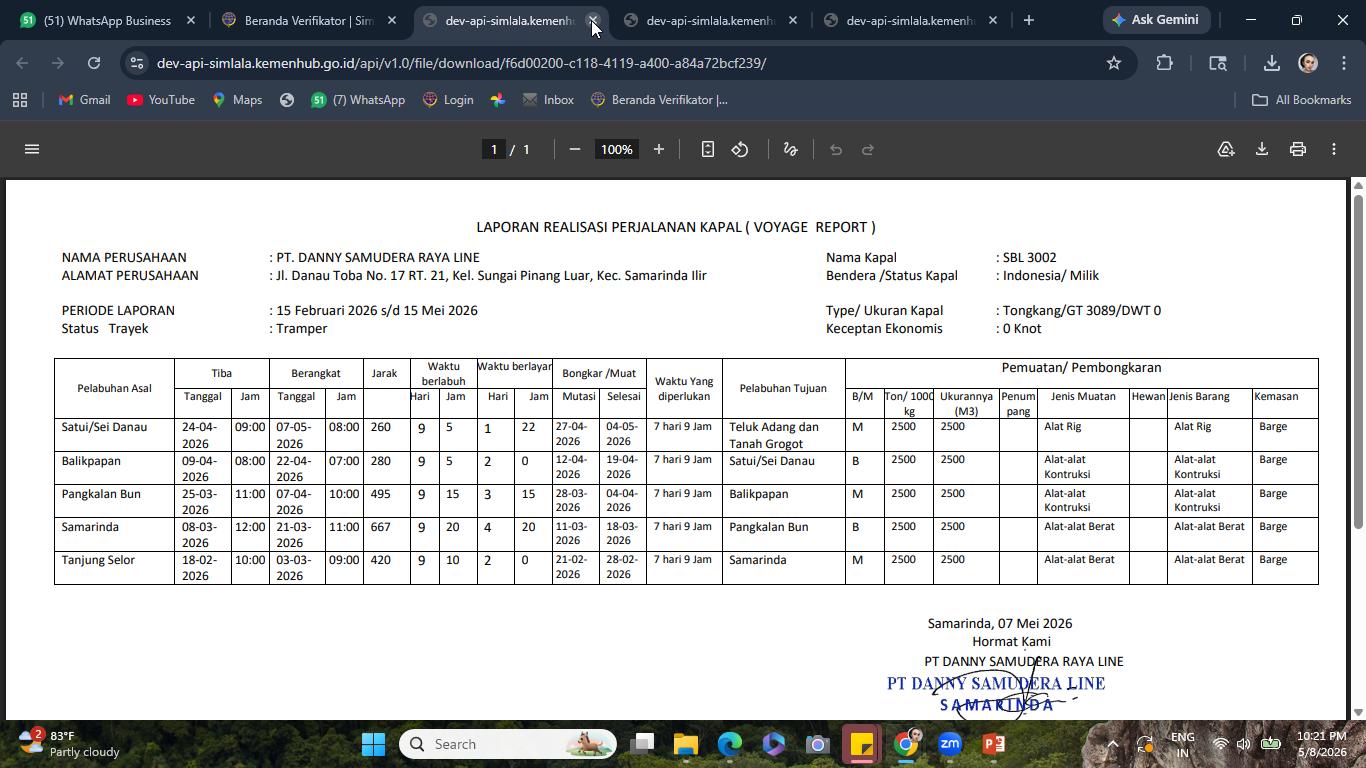The image size is (1366, 768).
Task: Rotate the PDF counterclockwise
Action: [x=740, y=149]
